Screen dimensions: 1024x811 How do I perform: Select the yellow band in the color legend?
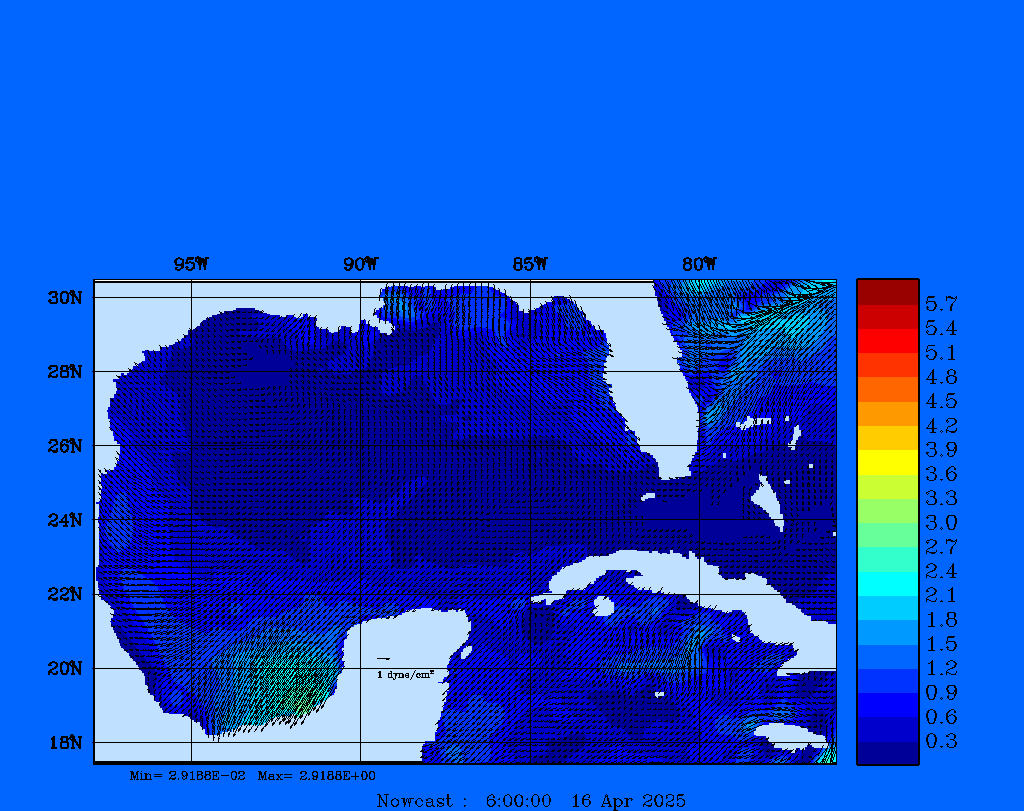pos(887,462)
